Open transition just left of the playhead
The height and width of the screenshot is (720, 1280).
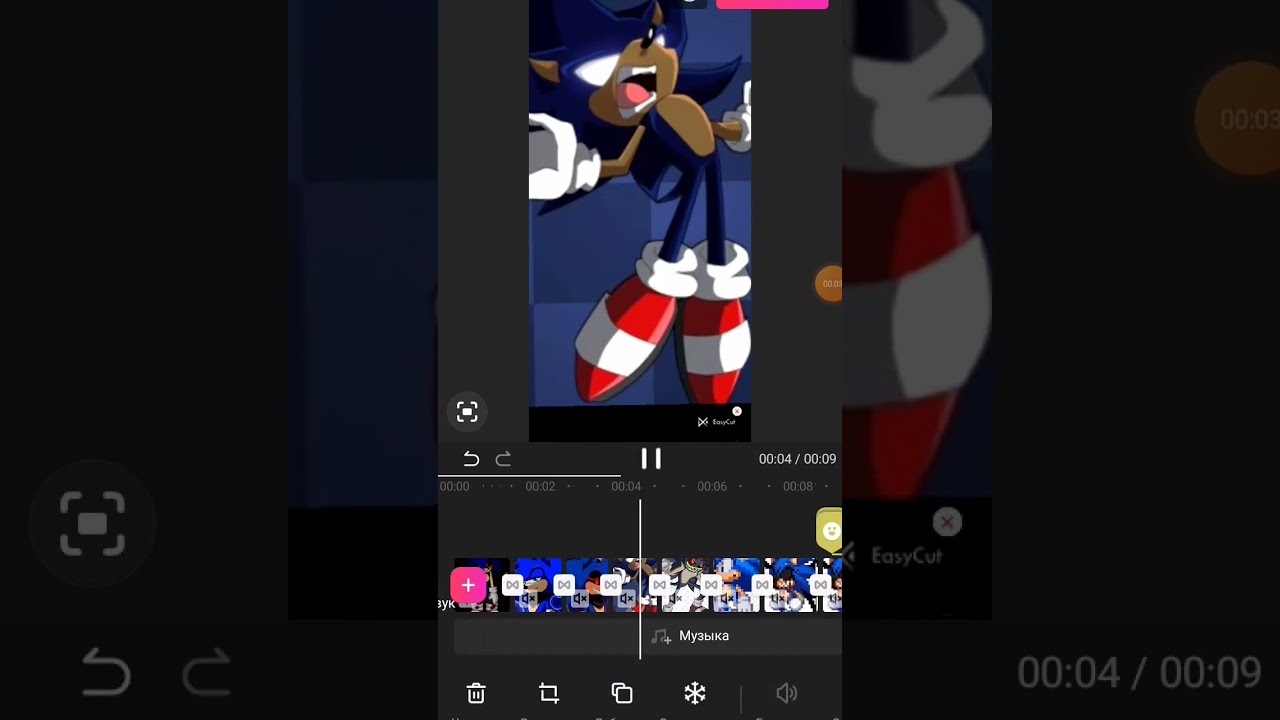[x=611, y=585]
